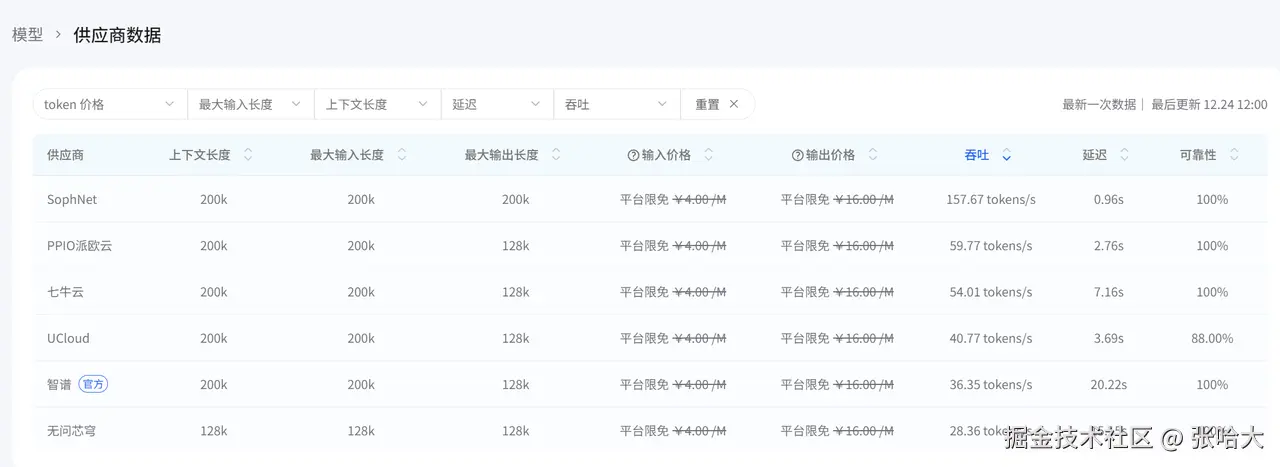Click the 延迟 column sort icon
Image resolution: width=1280 pixels, height=467 pixels.
click(1125, 155)
